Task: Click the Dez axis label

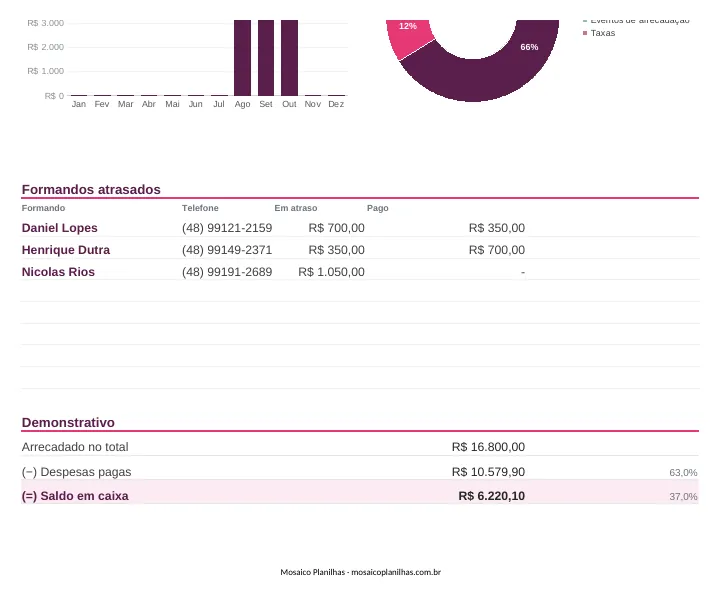Action: (336, 104)
